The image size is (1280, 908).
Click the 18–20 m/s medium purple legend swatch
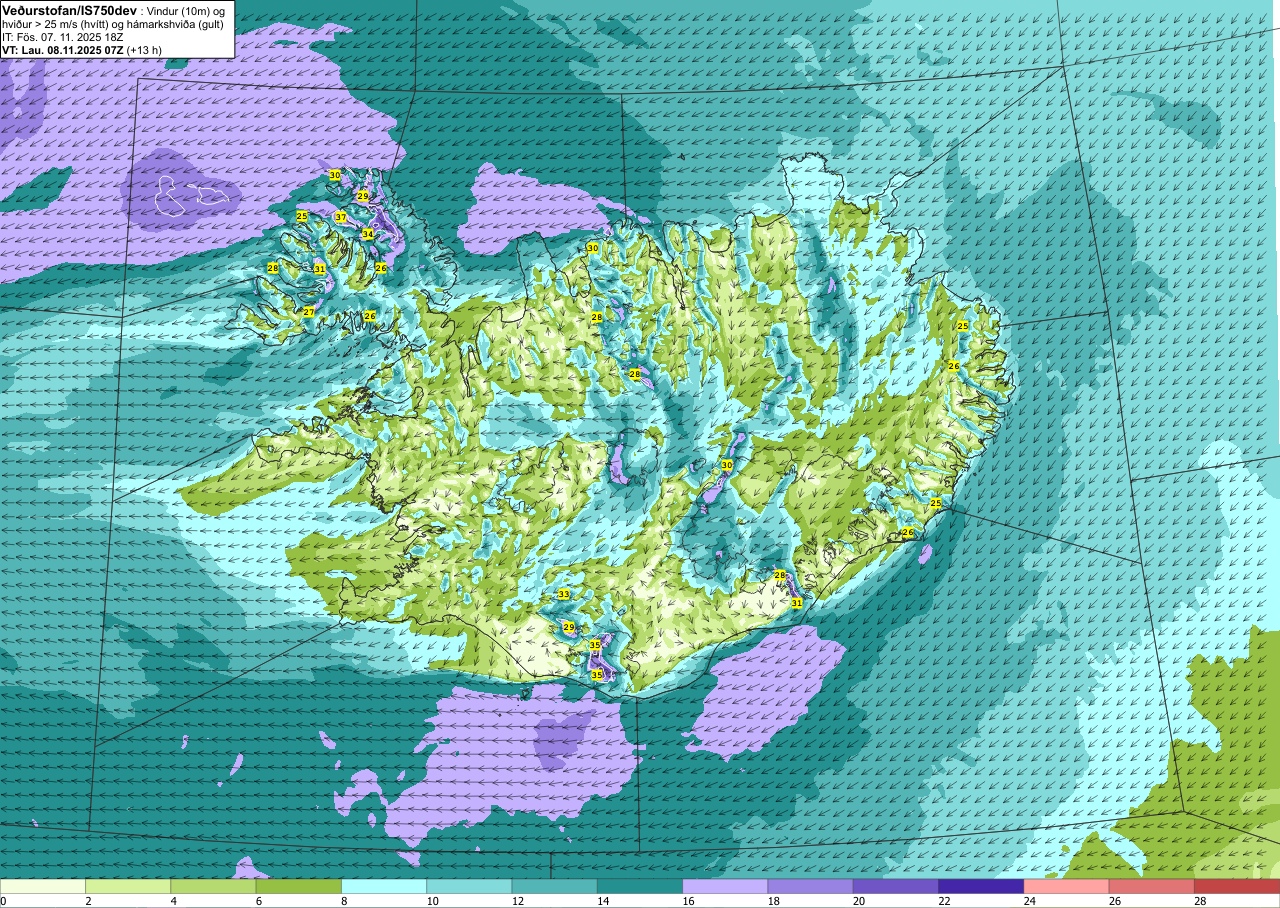point(810,886)
